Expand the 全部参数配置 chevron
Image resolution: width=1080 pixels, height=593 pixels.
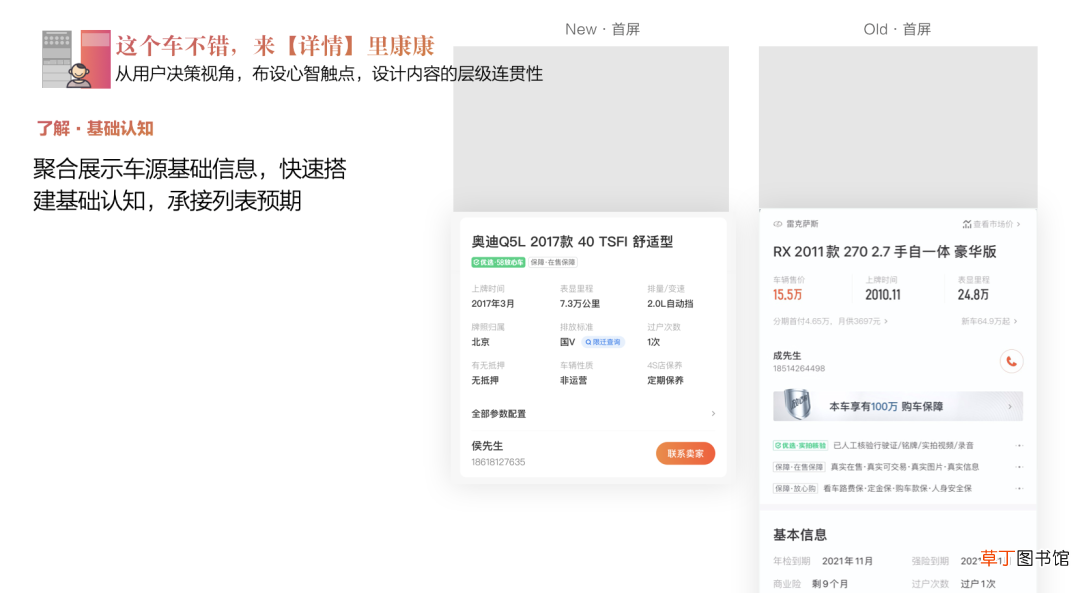click(713, 413)
